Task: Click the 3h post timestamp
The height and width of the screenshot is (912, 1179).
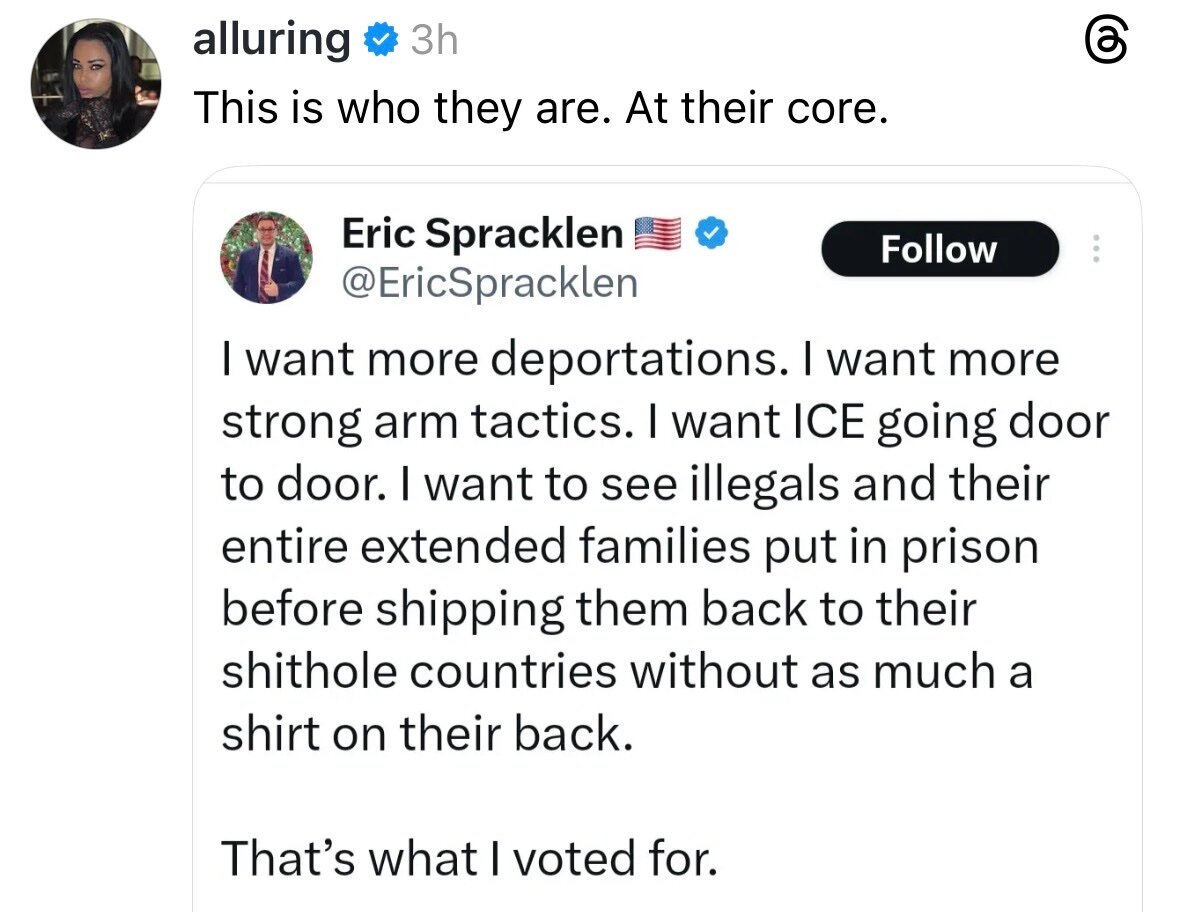Action: [434, 41]
